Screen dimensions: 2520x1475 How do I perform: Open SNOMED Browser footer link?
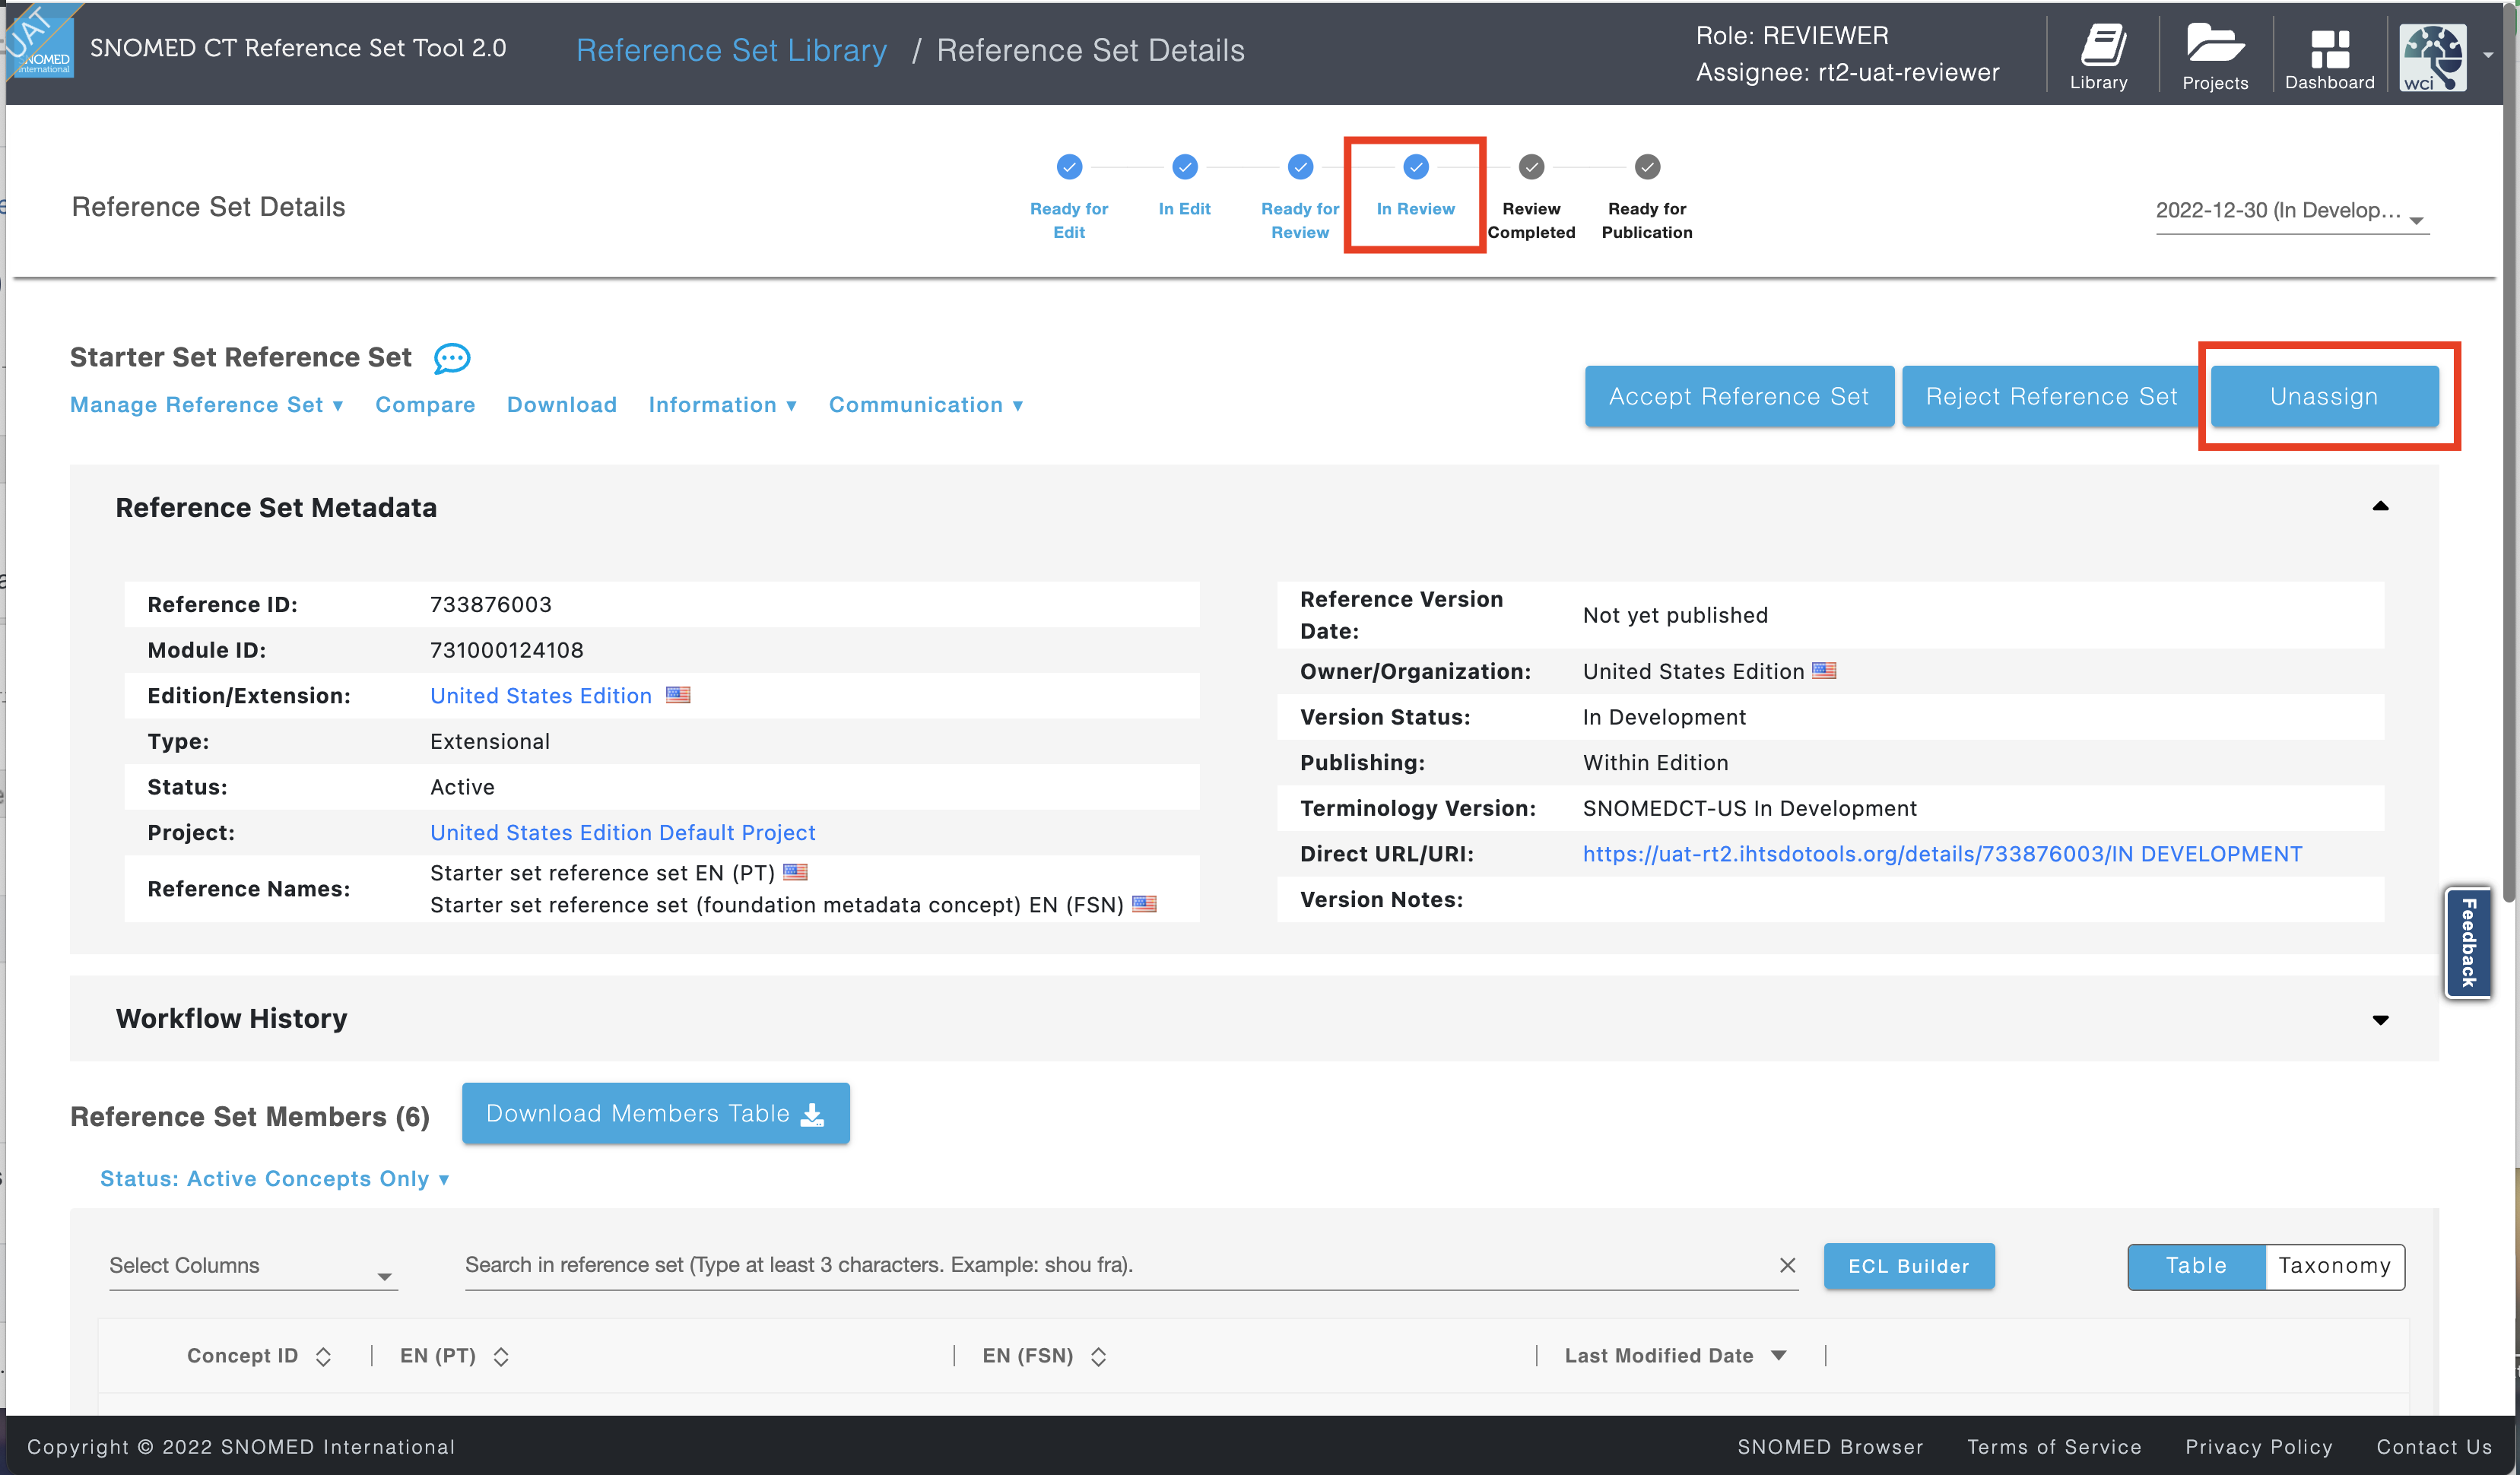(x=1830, y=1447)
